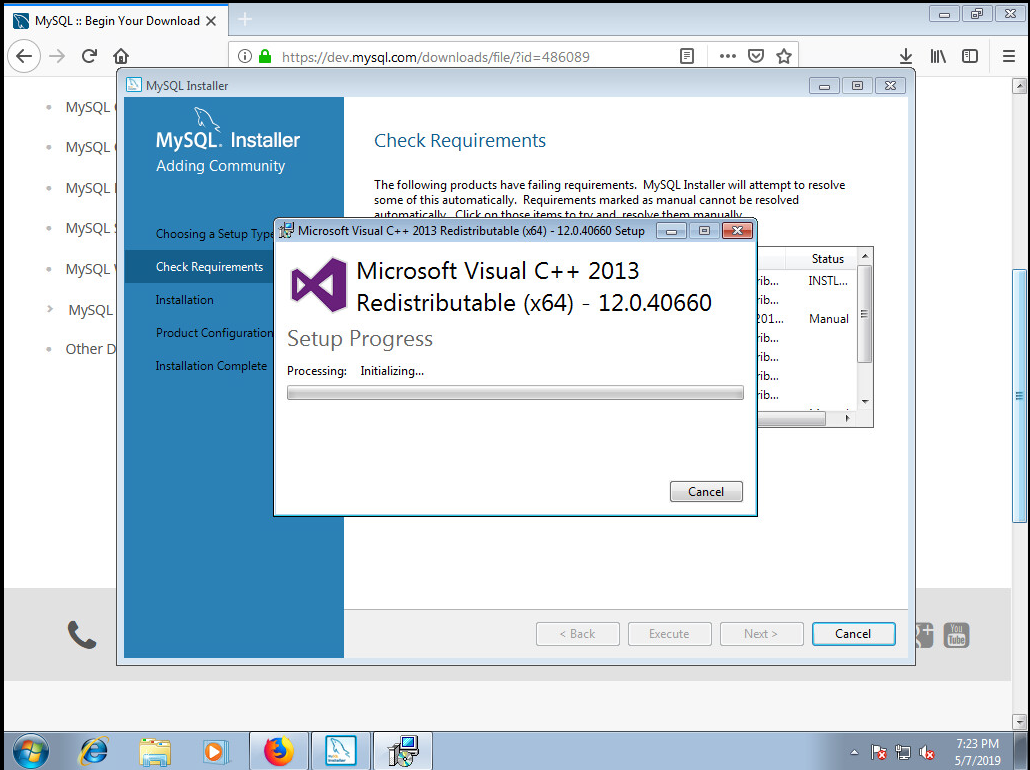Click the address bar URL field
1030x770 pixels.
click(x=435, y=57)
